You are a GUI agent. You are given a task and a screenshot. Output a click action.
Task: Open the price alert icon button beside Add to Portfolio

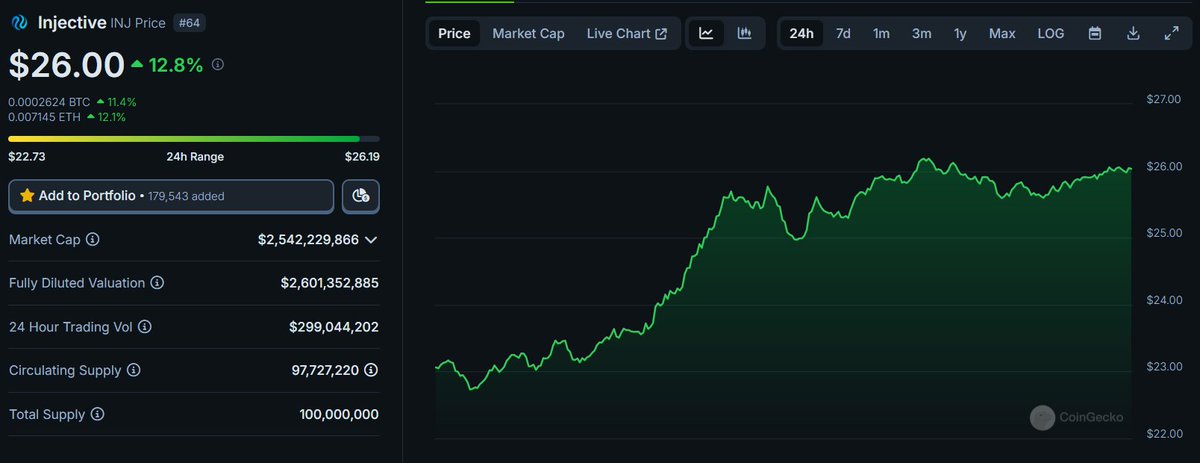click(360, 196)
